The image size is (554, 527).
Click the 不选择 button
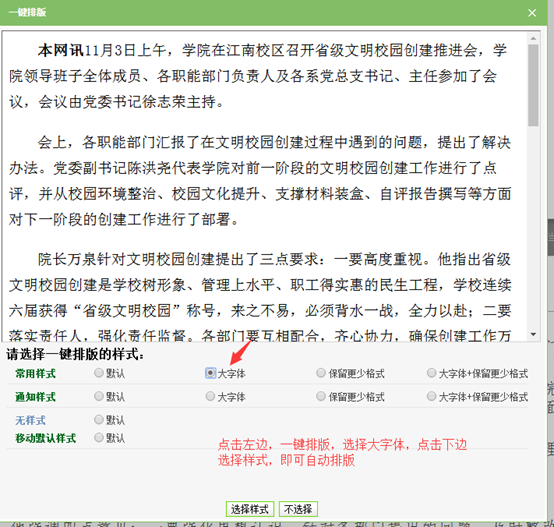(298, 509)
